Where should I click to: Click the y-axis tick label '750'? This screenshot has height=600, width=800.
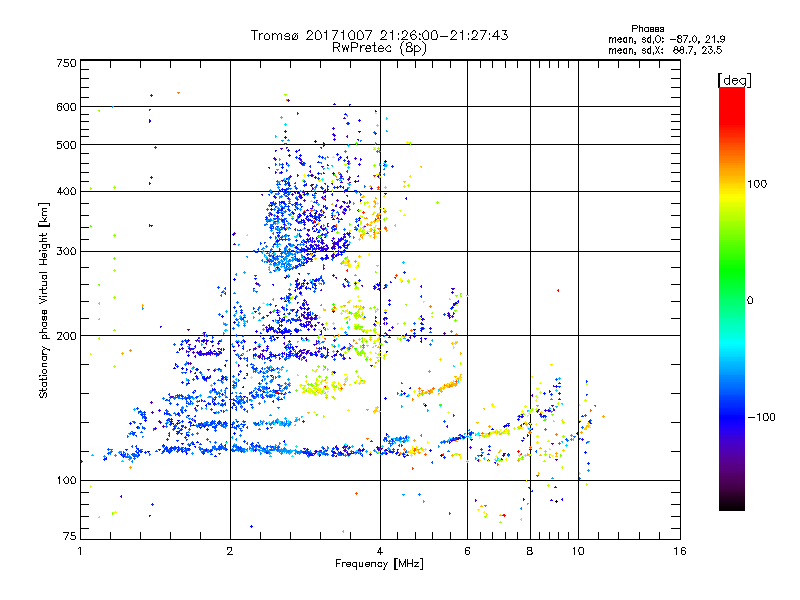click(66, 63)
